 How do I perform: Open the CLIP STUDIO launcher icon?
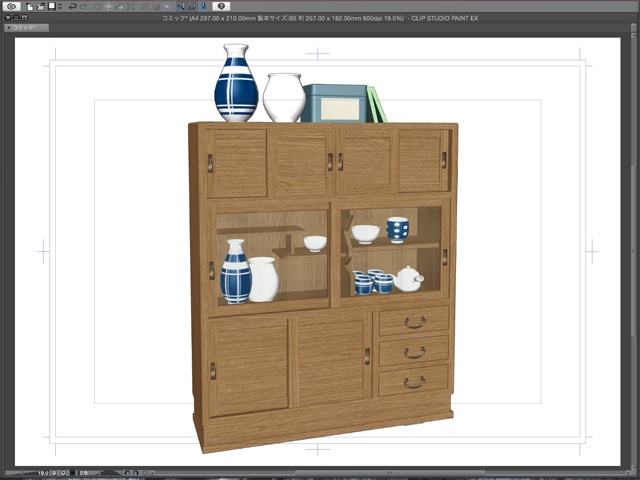click(x=11, y=6)
